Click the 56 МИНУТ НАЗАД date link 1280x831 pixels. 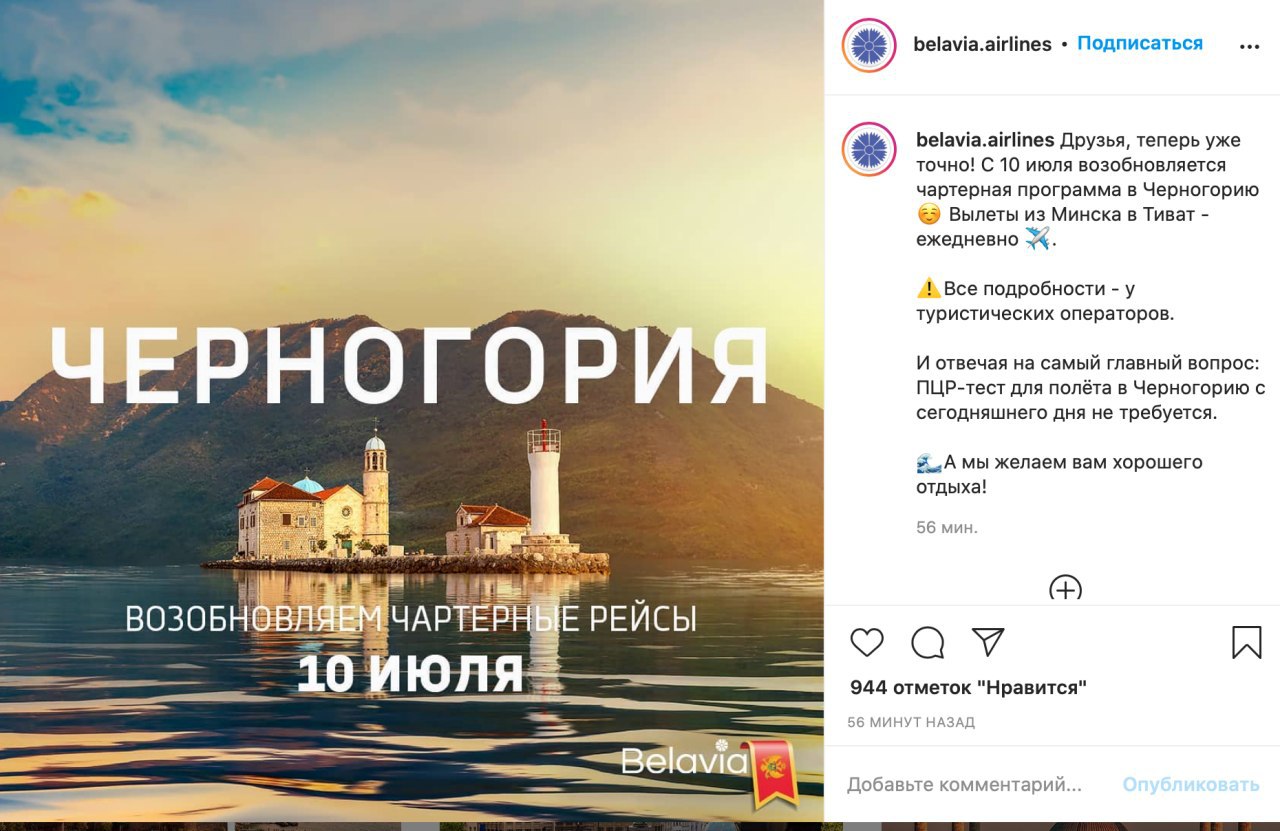point(911,722)
